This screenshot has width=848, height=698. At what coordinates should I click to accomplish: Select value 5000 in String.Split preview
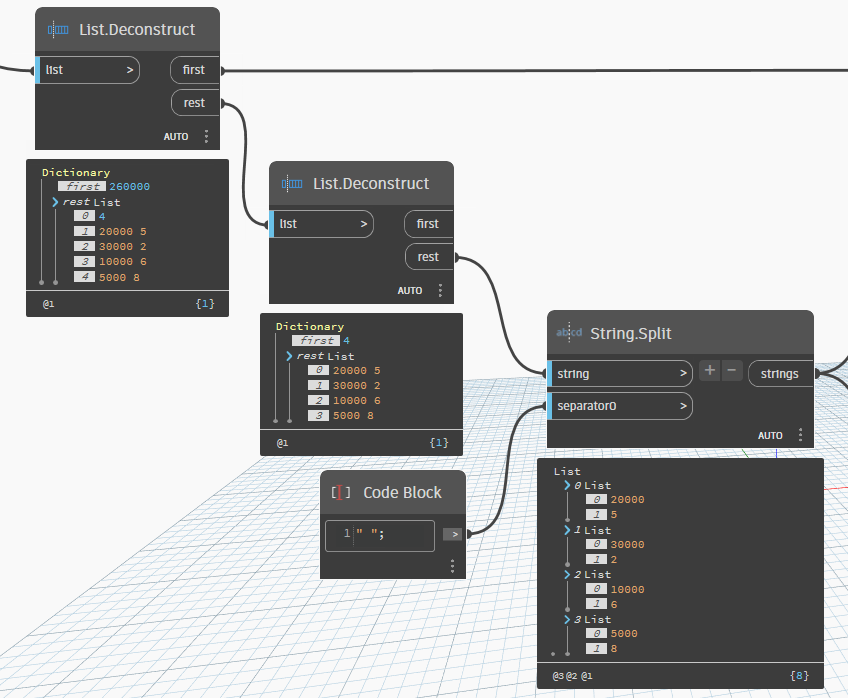tap(624, 634)
